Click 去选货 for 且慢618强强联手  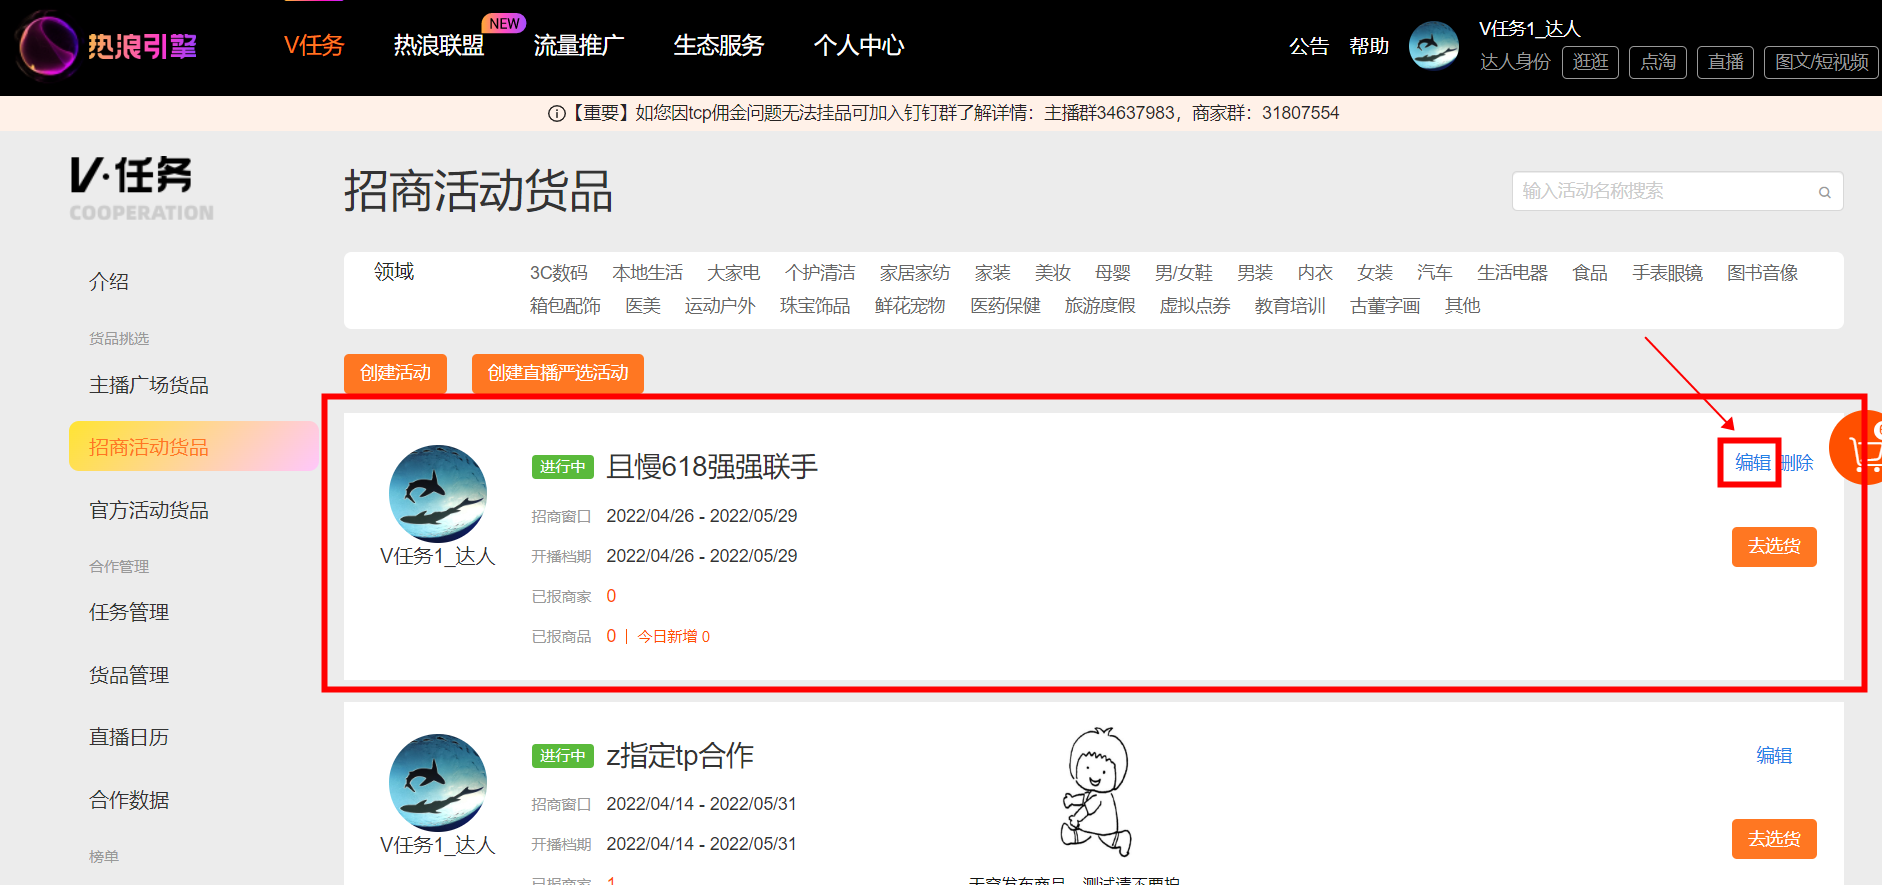click(1774, 547)
